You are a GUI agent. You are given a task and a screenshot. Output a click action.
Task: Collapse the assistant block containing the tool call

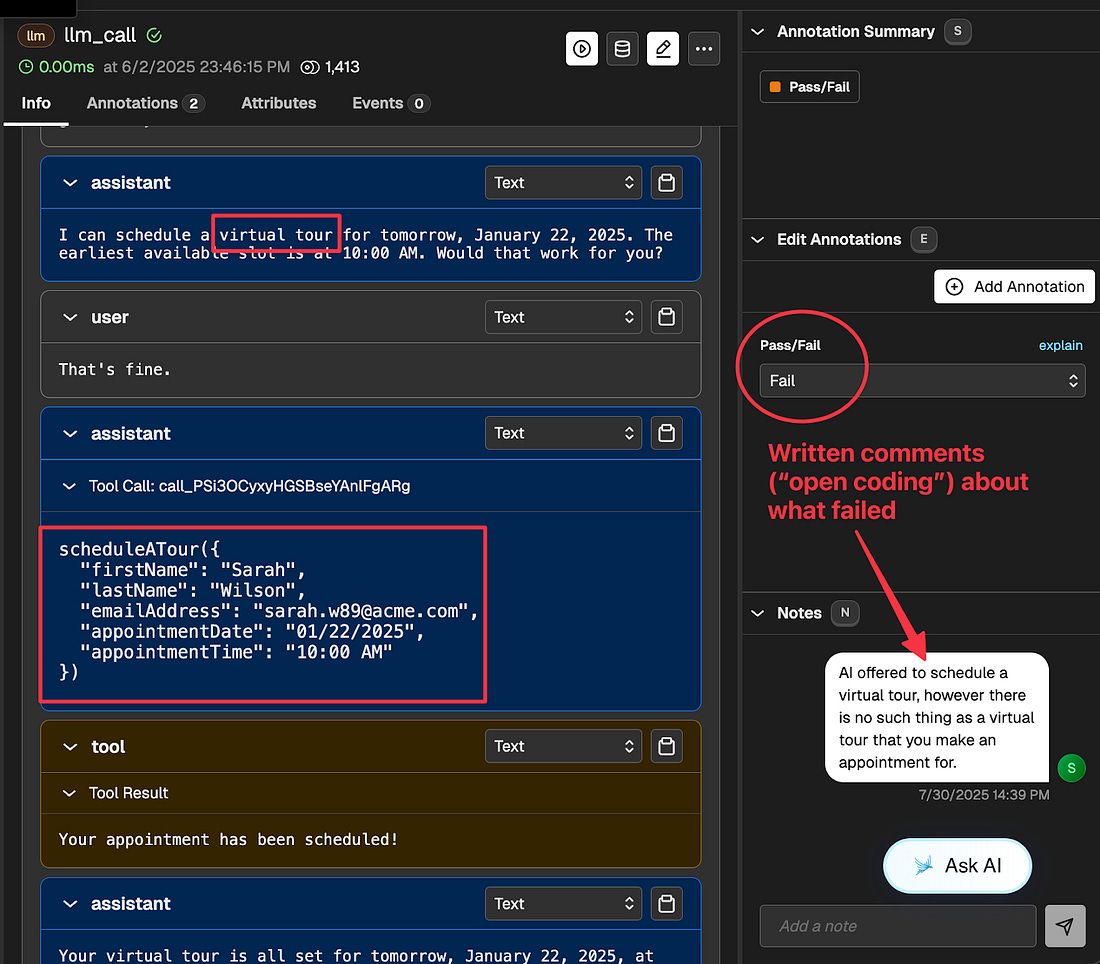69,434
